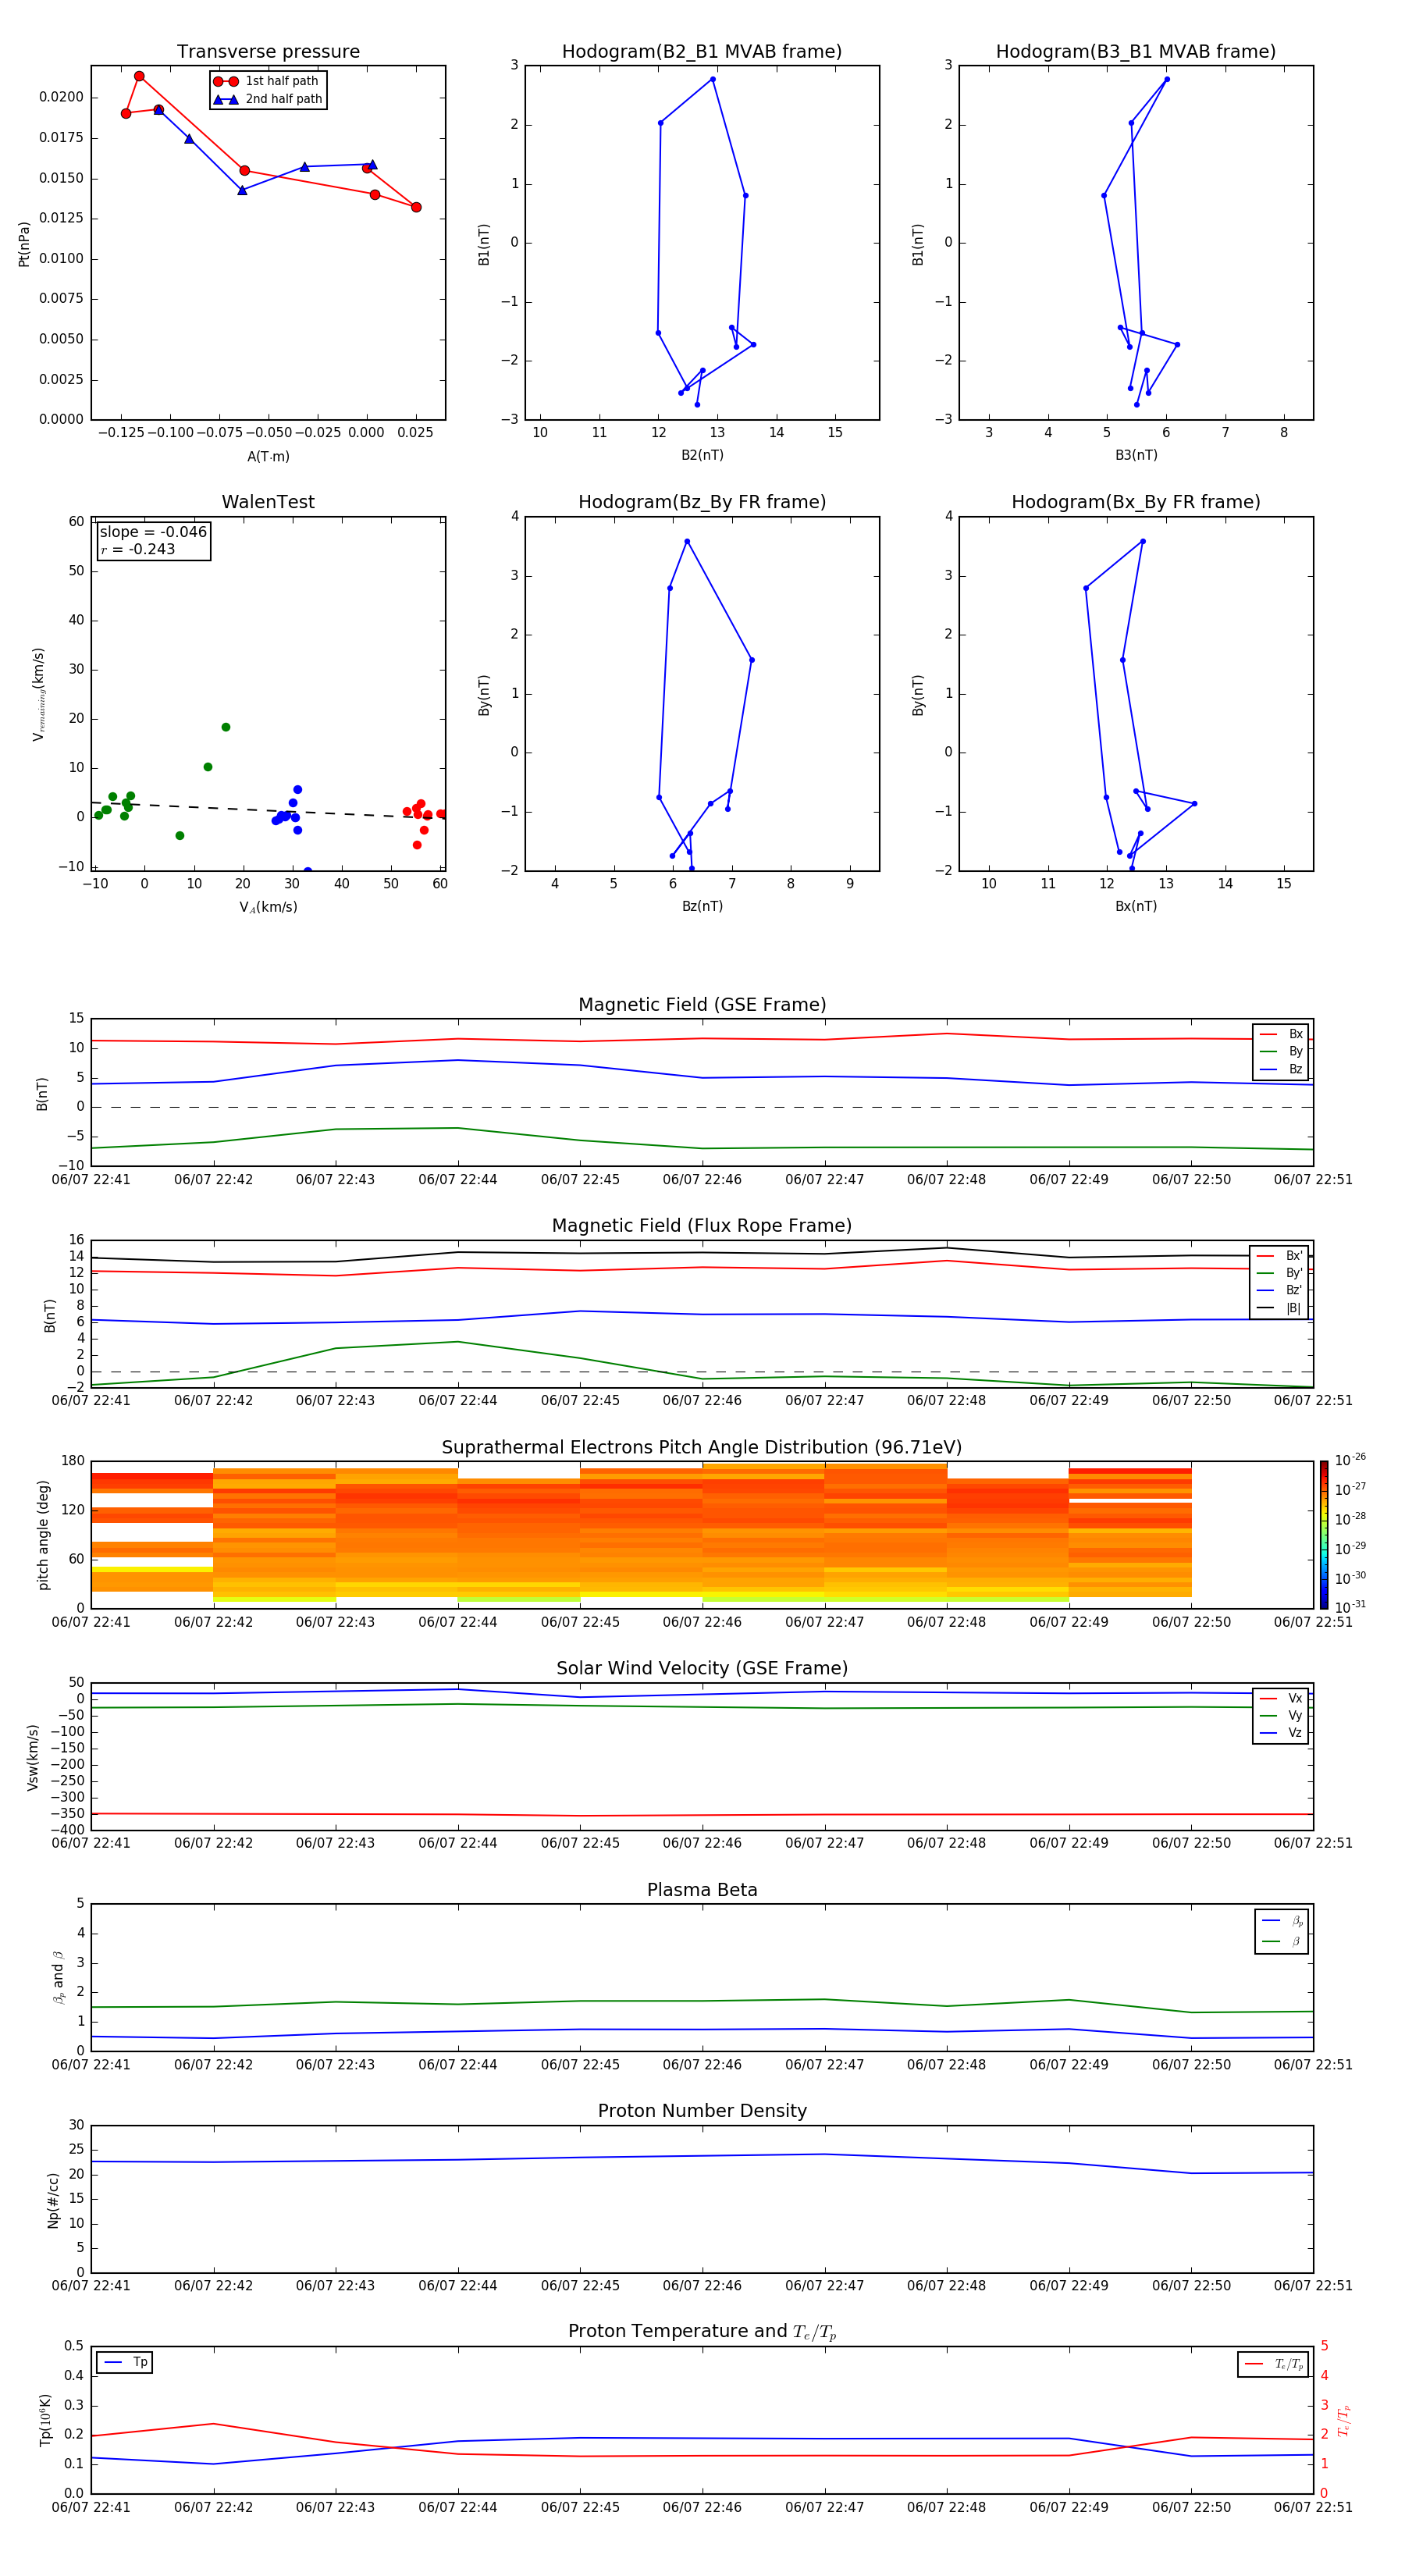Click the pitch angle colorbar
Viewport: 1405px width, 2576px height.
point(1324,1534)
